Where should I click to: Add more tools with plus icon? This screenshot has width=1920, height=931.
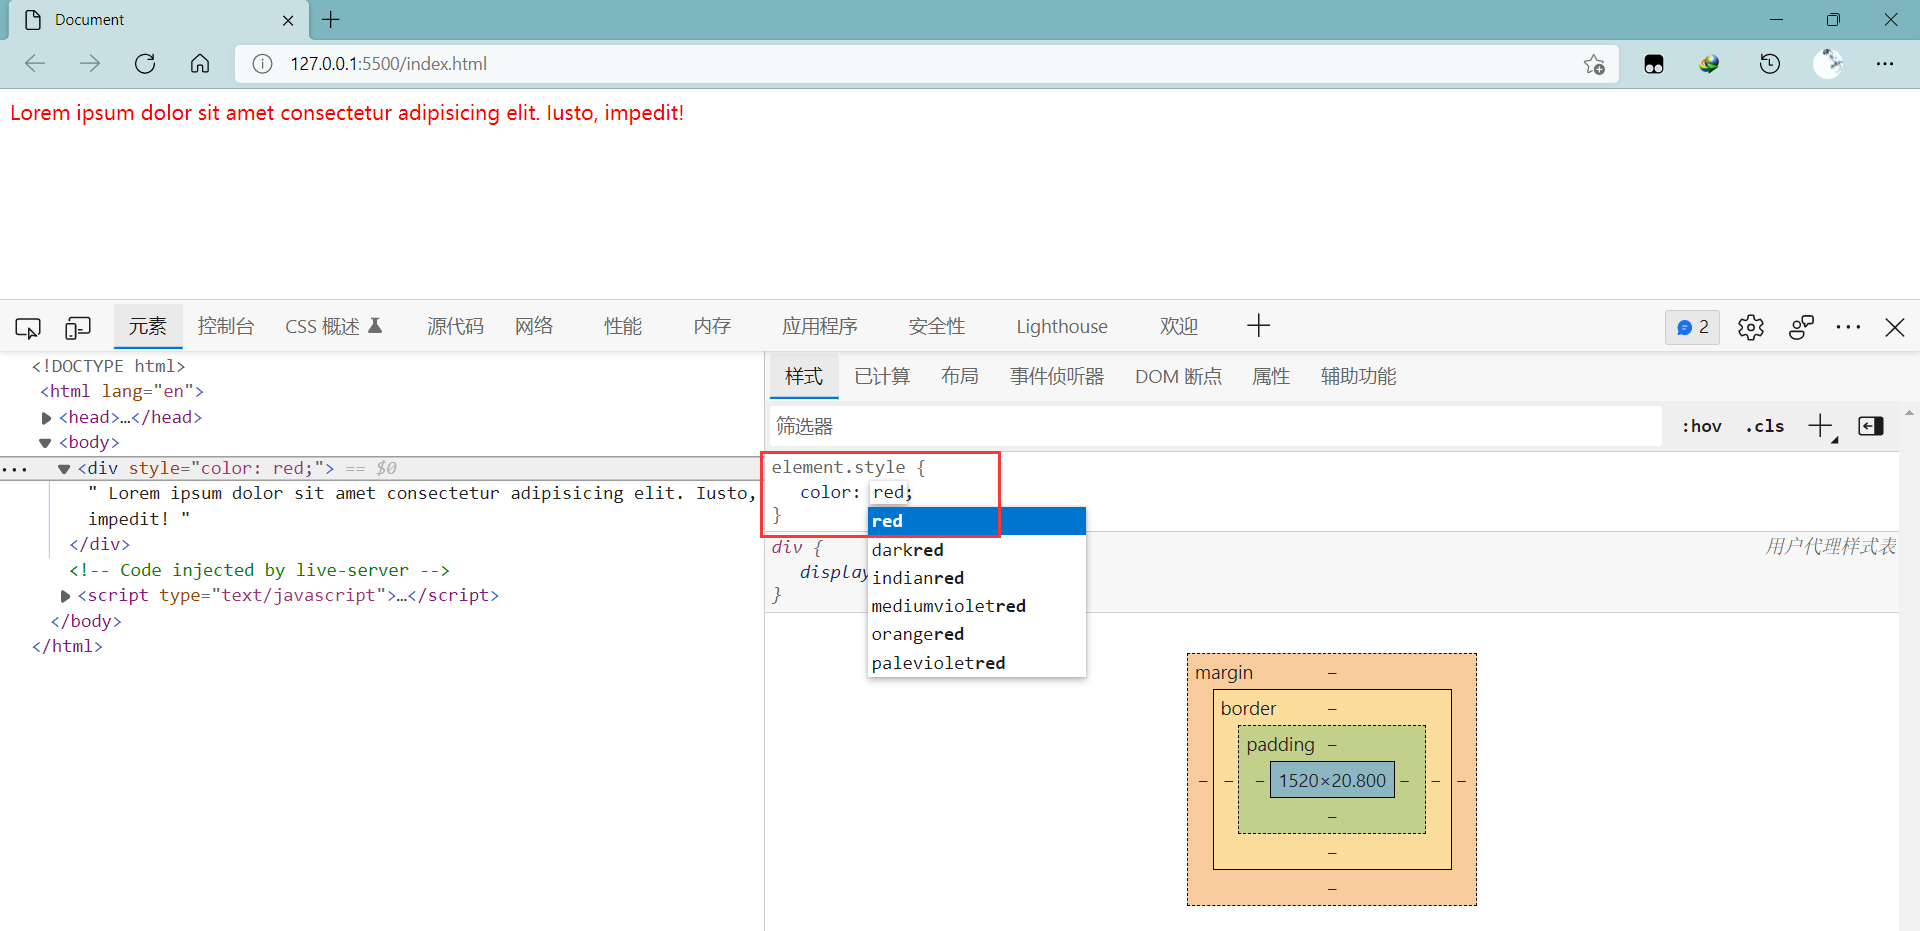pyautogui.click(x=1259, y=325)
